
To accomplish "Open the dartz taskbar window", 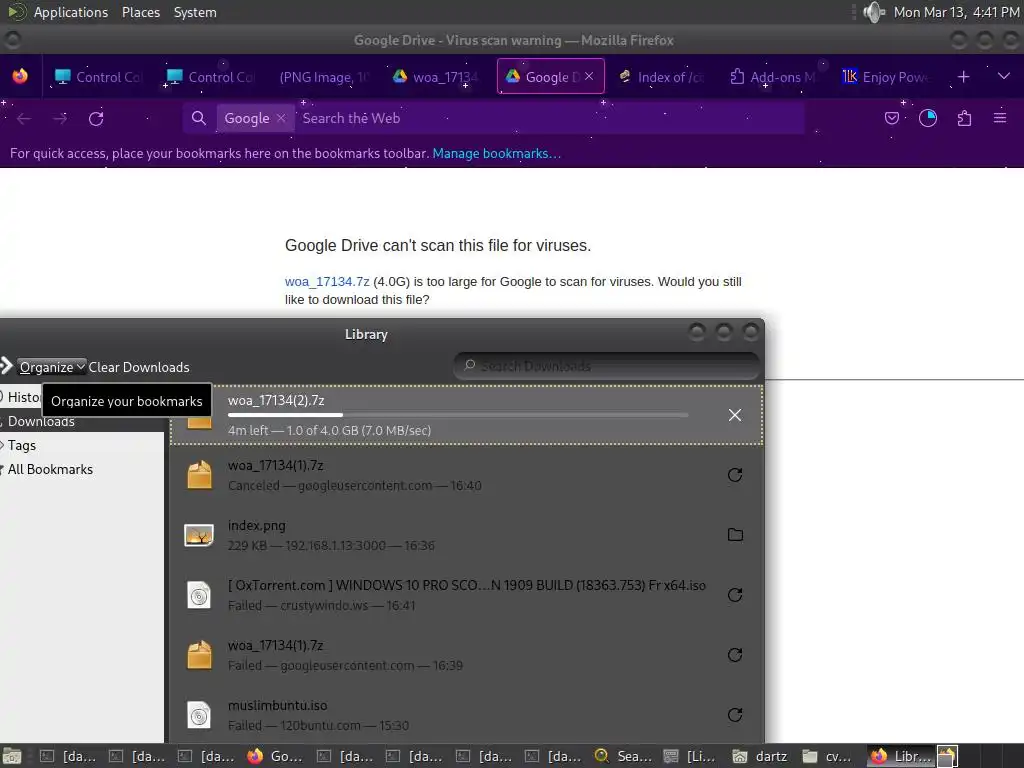I will coord(760,756).
